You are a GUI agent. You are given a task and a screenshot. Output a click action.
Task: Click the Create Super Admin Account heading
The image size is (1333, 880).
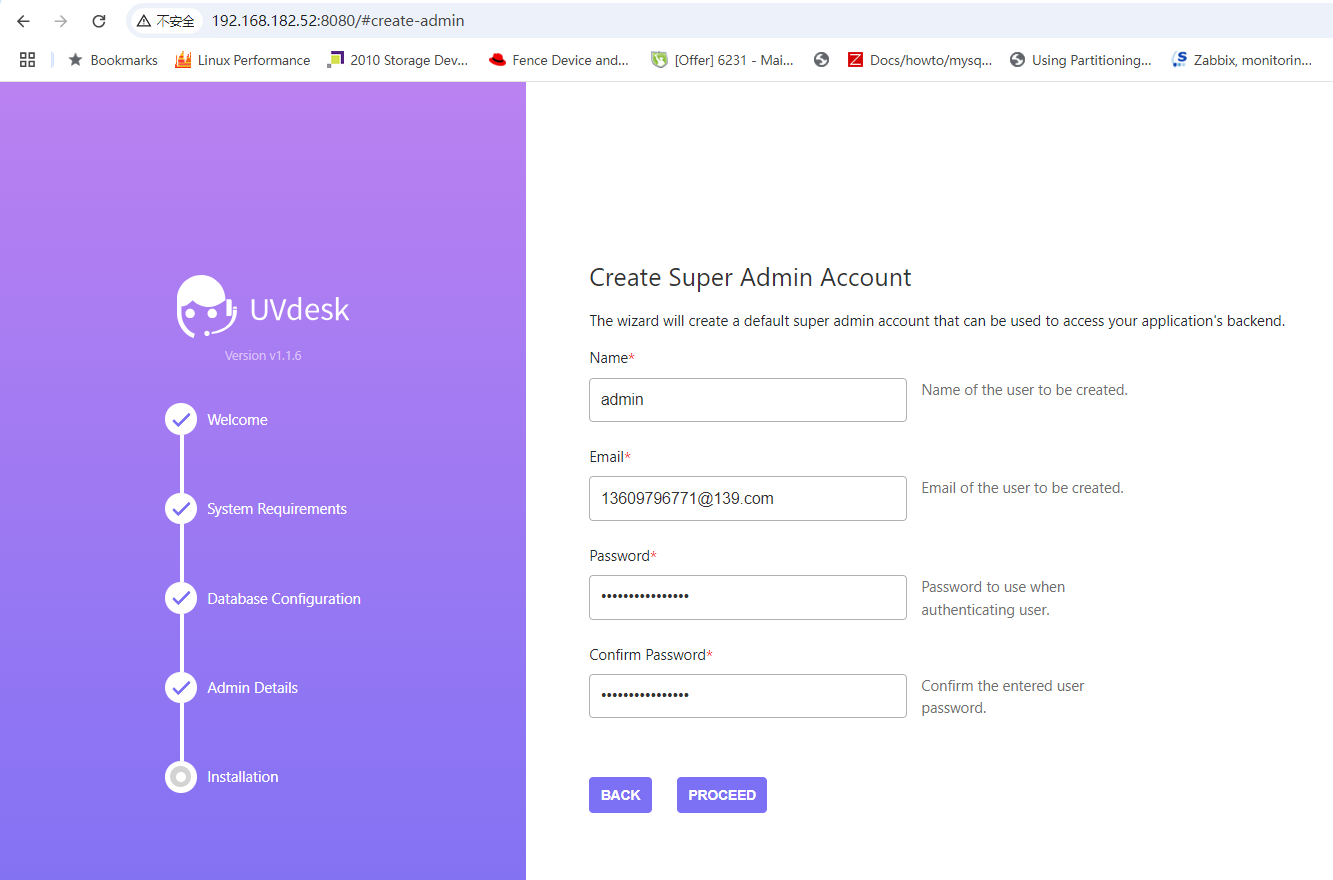point(751,278)
